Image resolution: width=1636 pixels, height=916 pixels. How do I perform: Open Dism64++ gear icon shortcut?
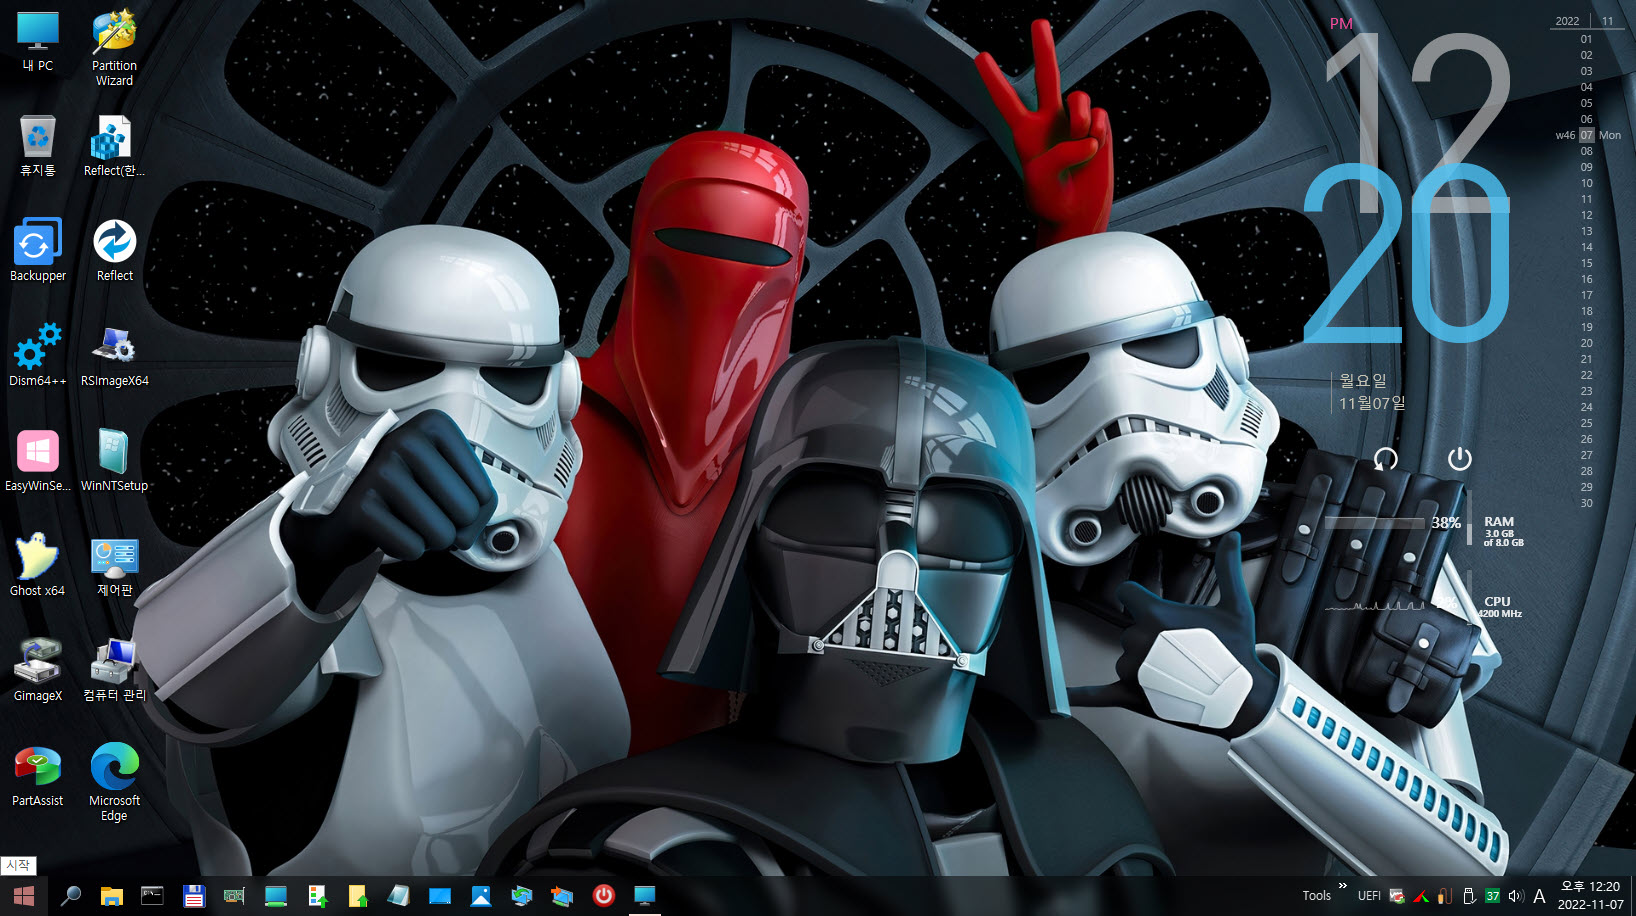tap(38, 356)
